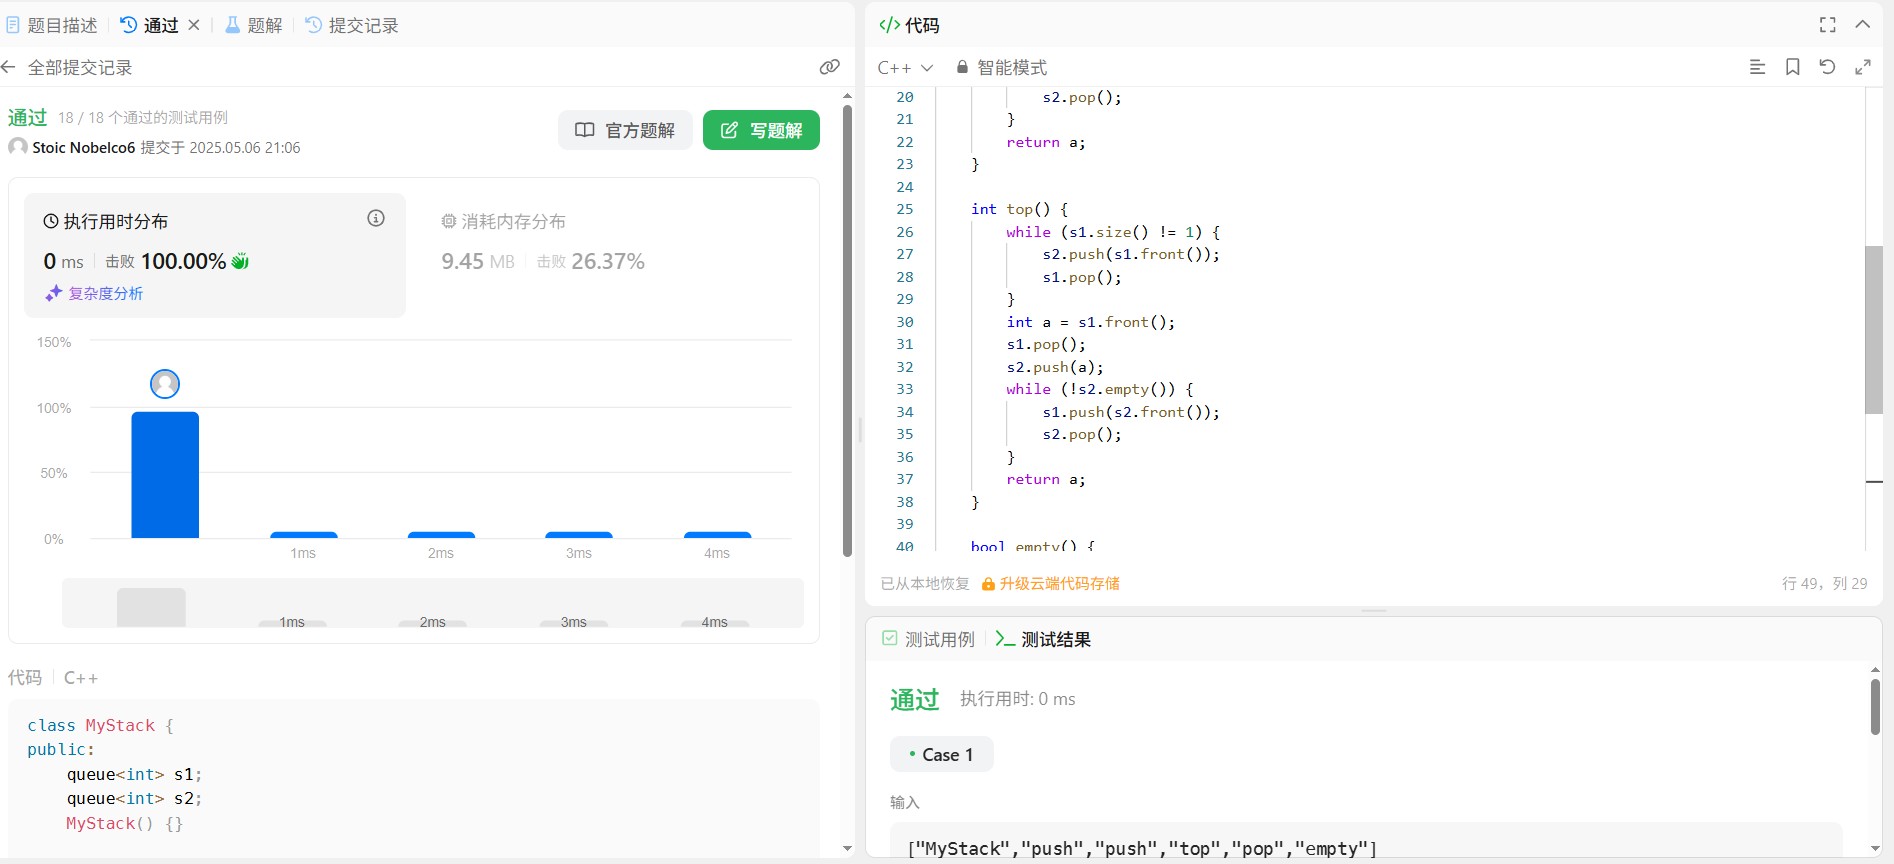Select the Case 1 test case
This screenshot has height=864, width=1894.
(941, 755)
